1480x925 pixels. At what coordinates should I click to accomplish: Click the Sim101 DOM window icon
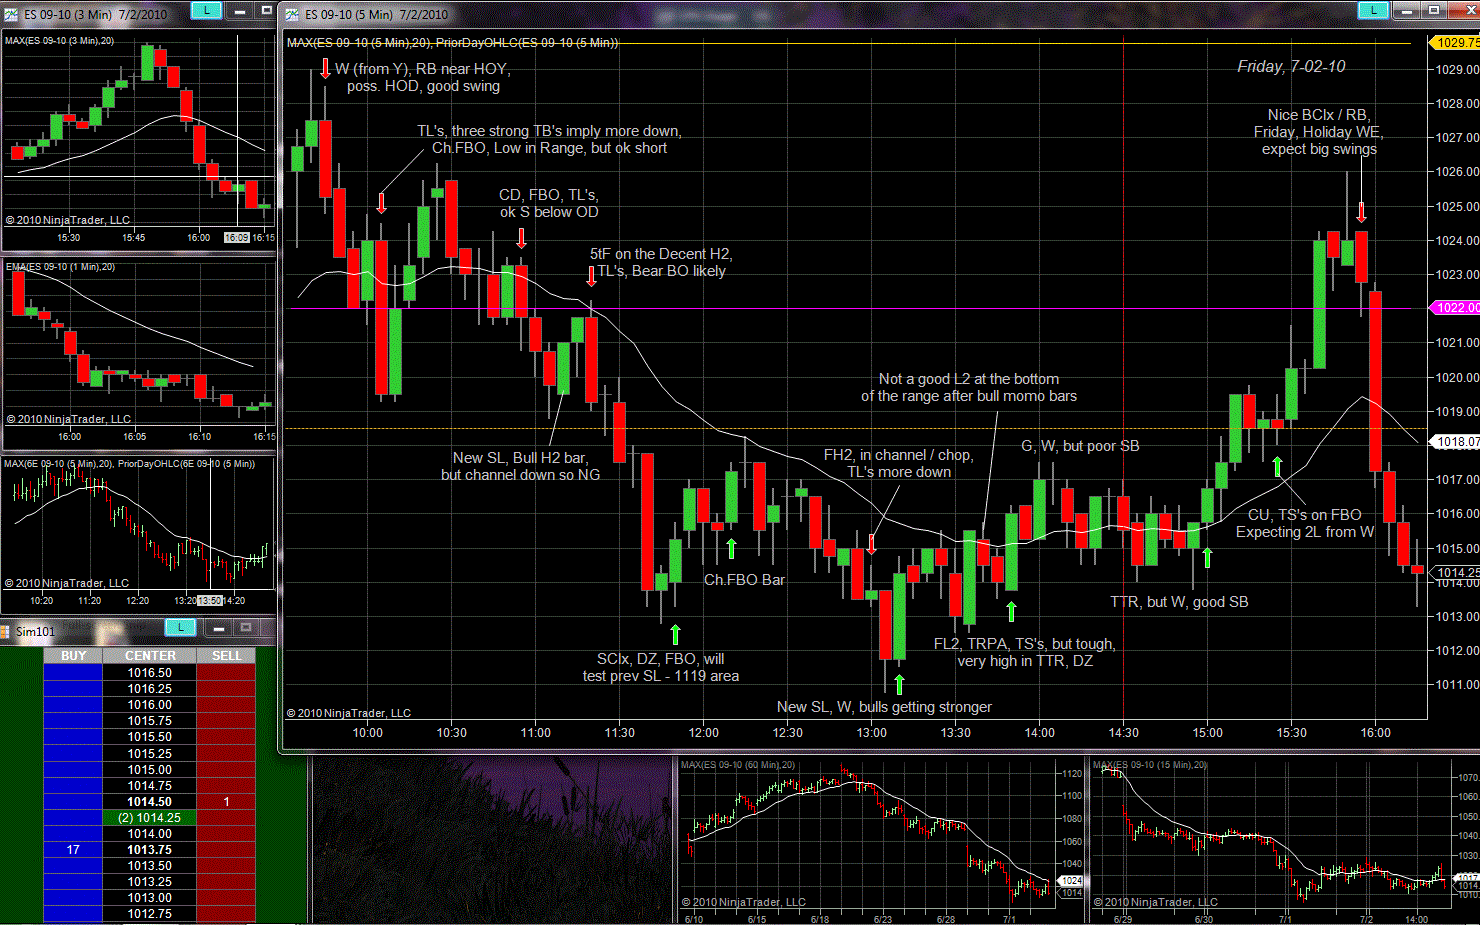6,631
